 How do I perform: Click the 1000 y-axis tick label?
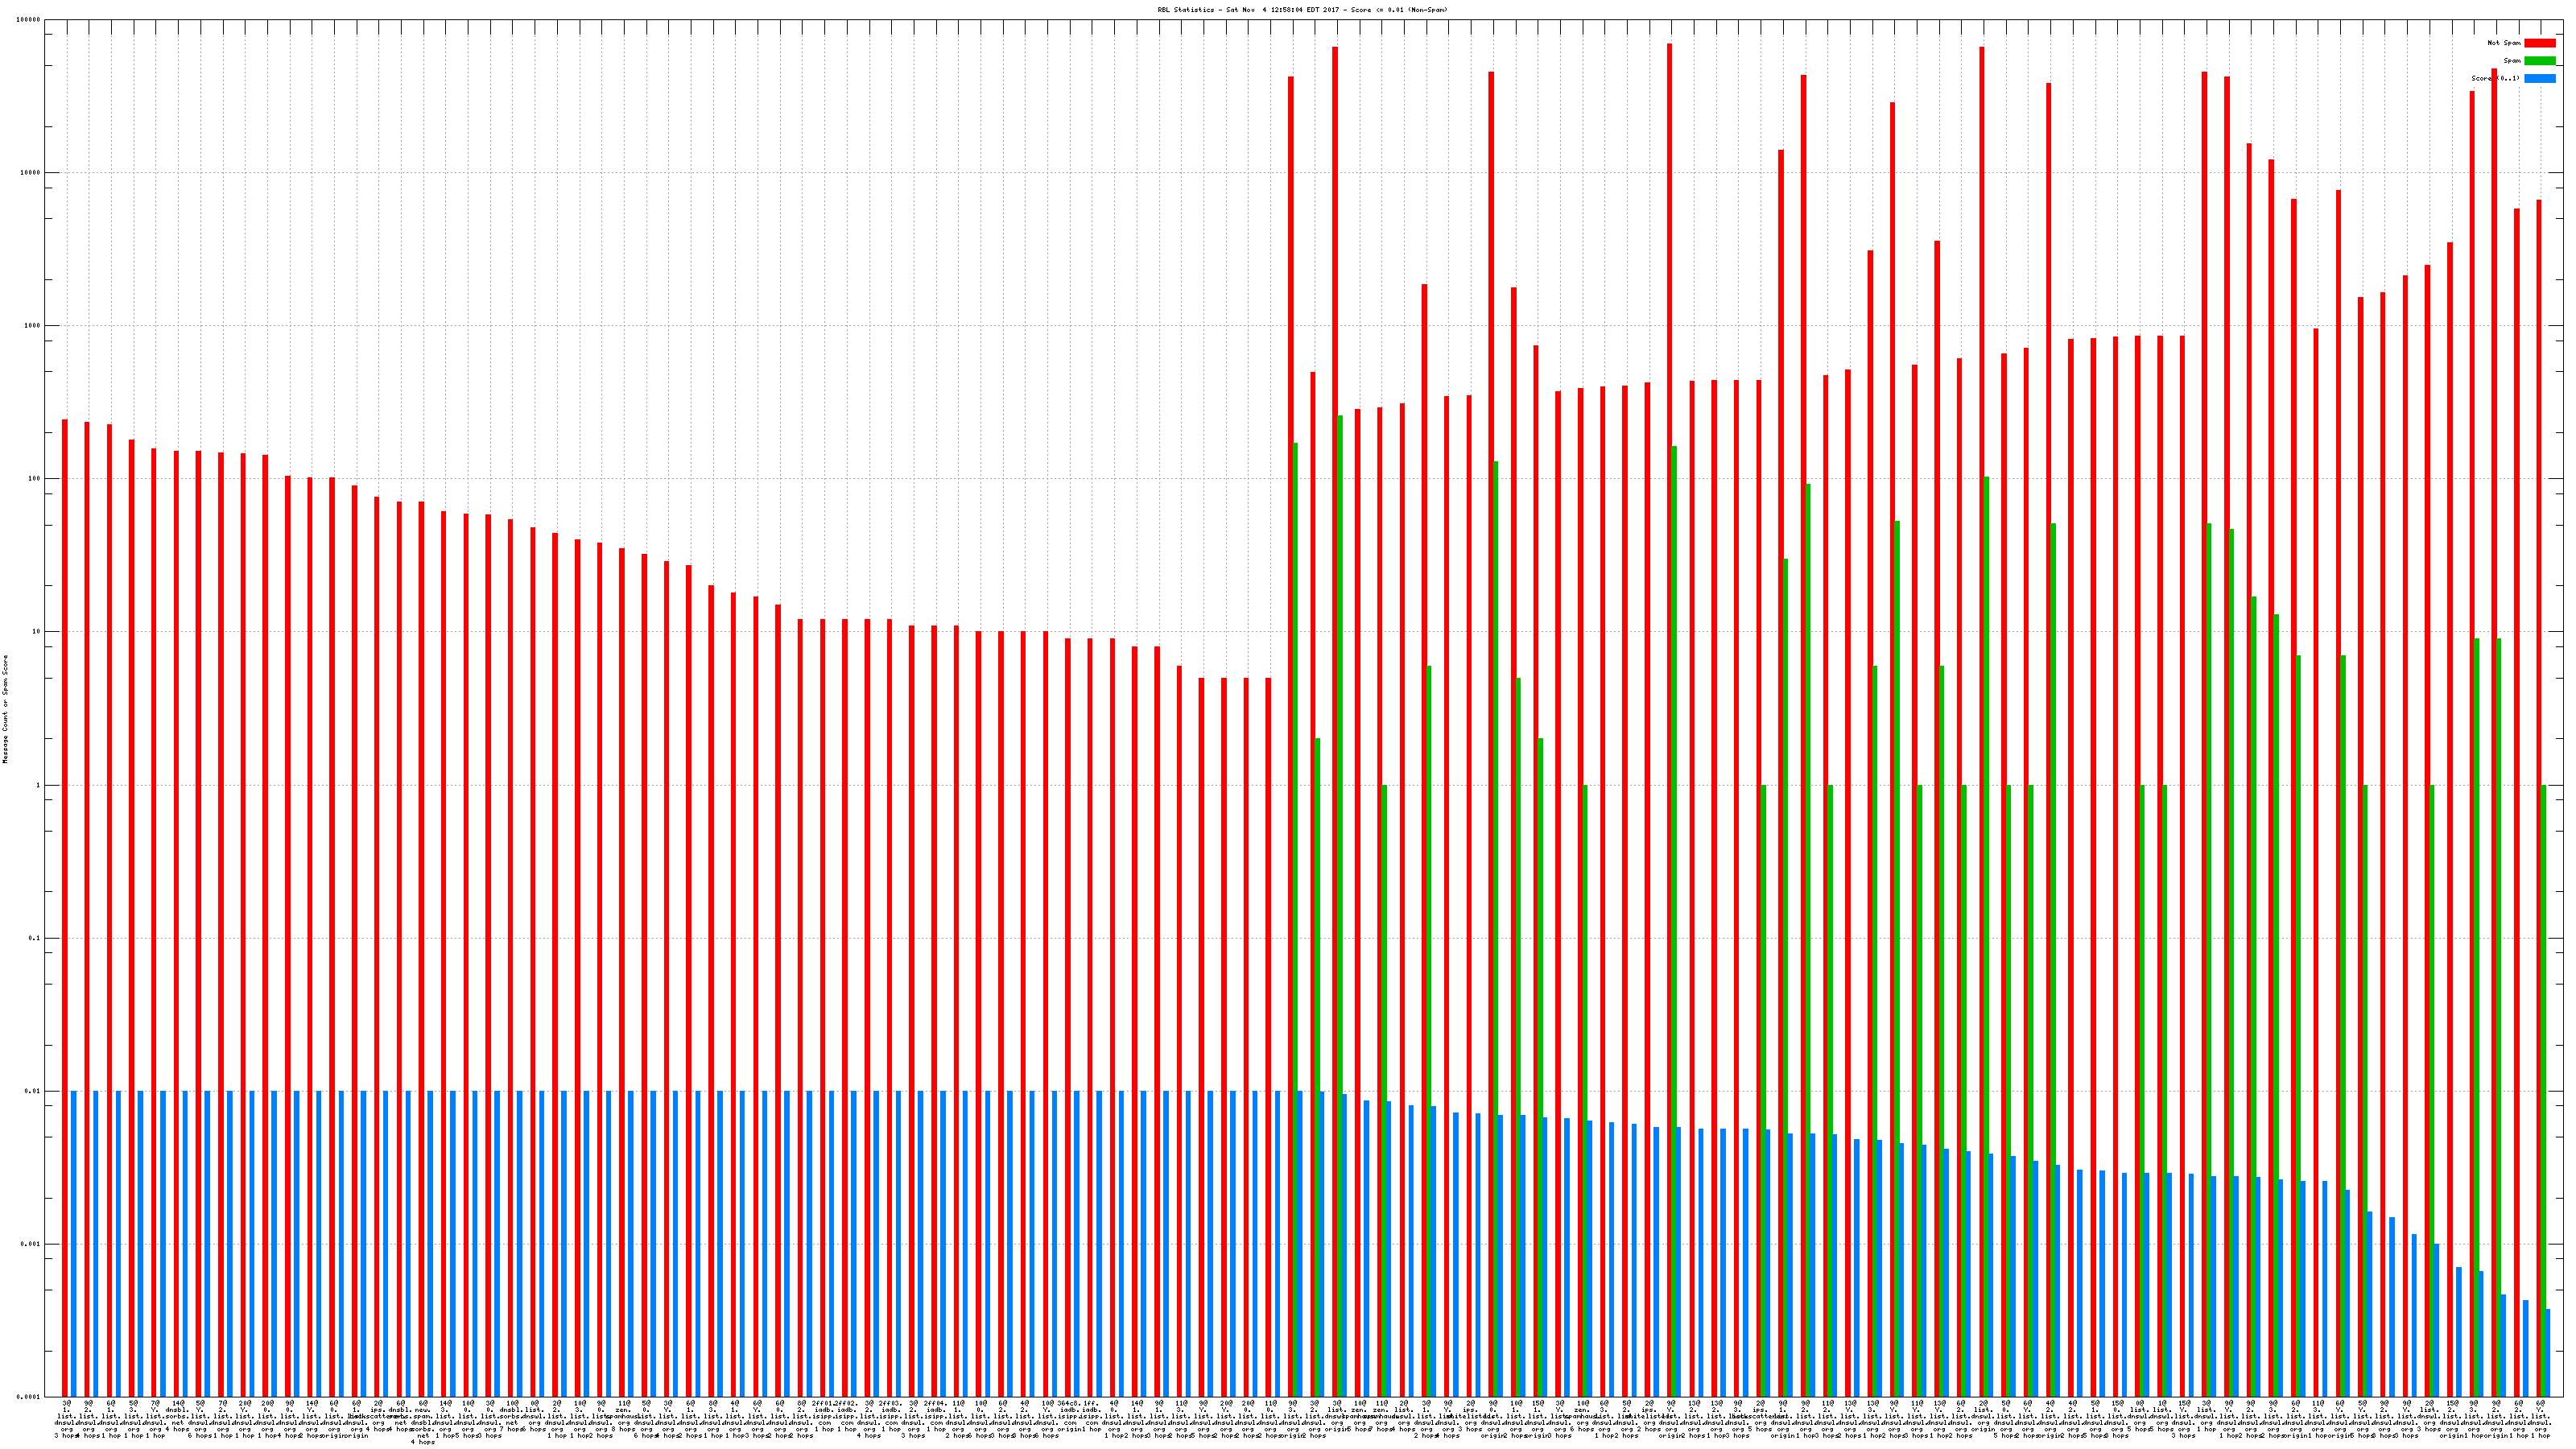(x=33, y=326)
